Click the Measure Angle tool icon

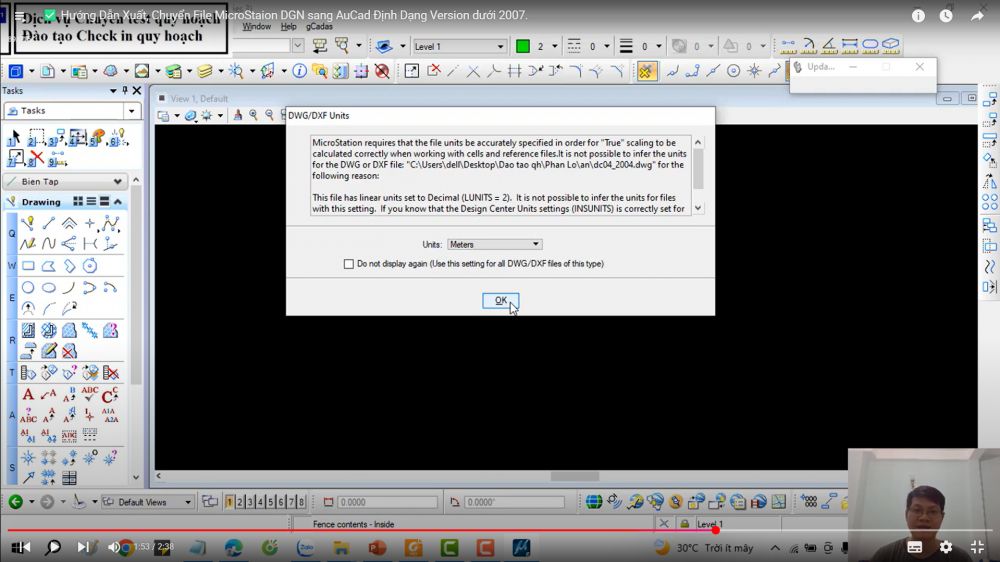click(x=829, y=45)
